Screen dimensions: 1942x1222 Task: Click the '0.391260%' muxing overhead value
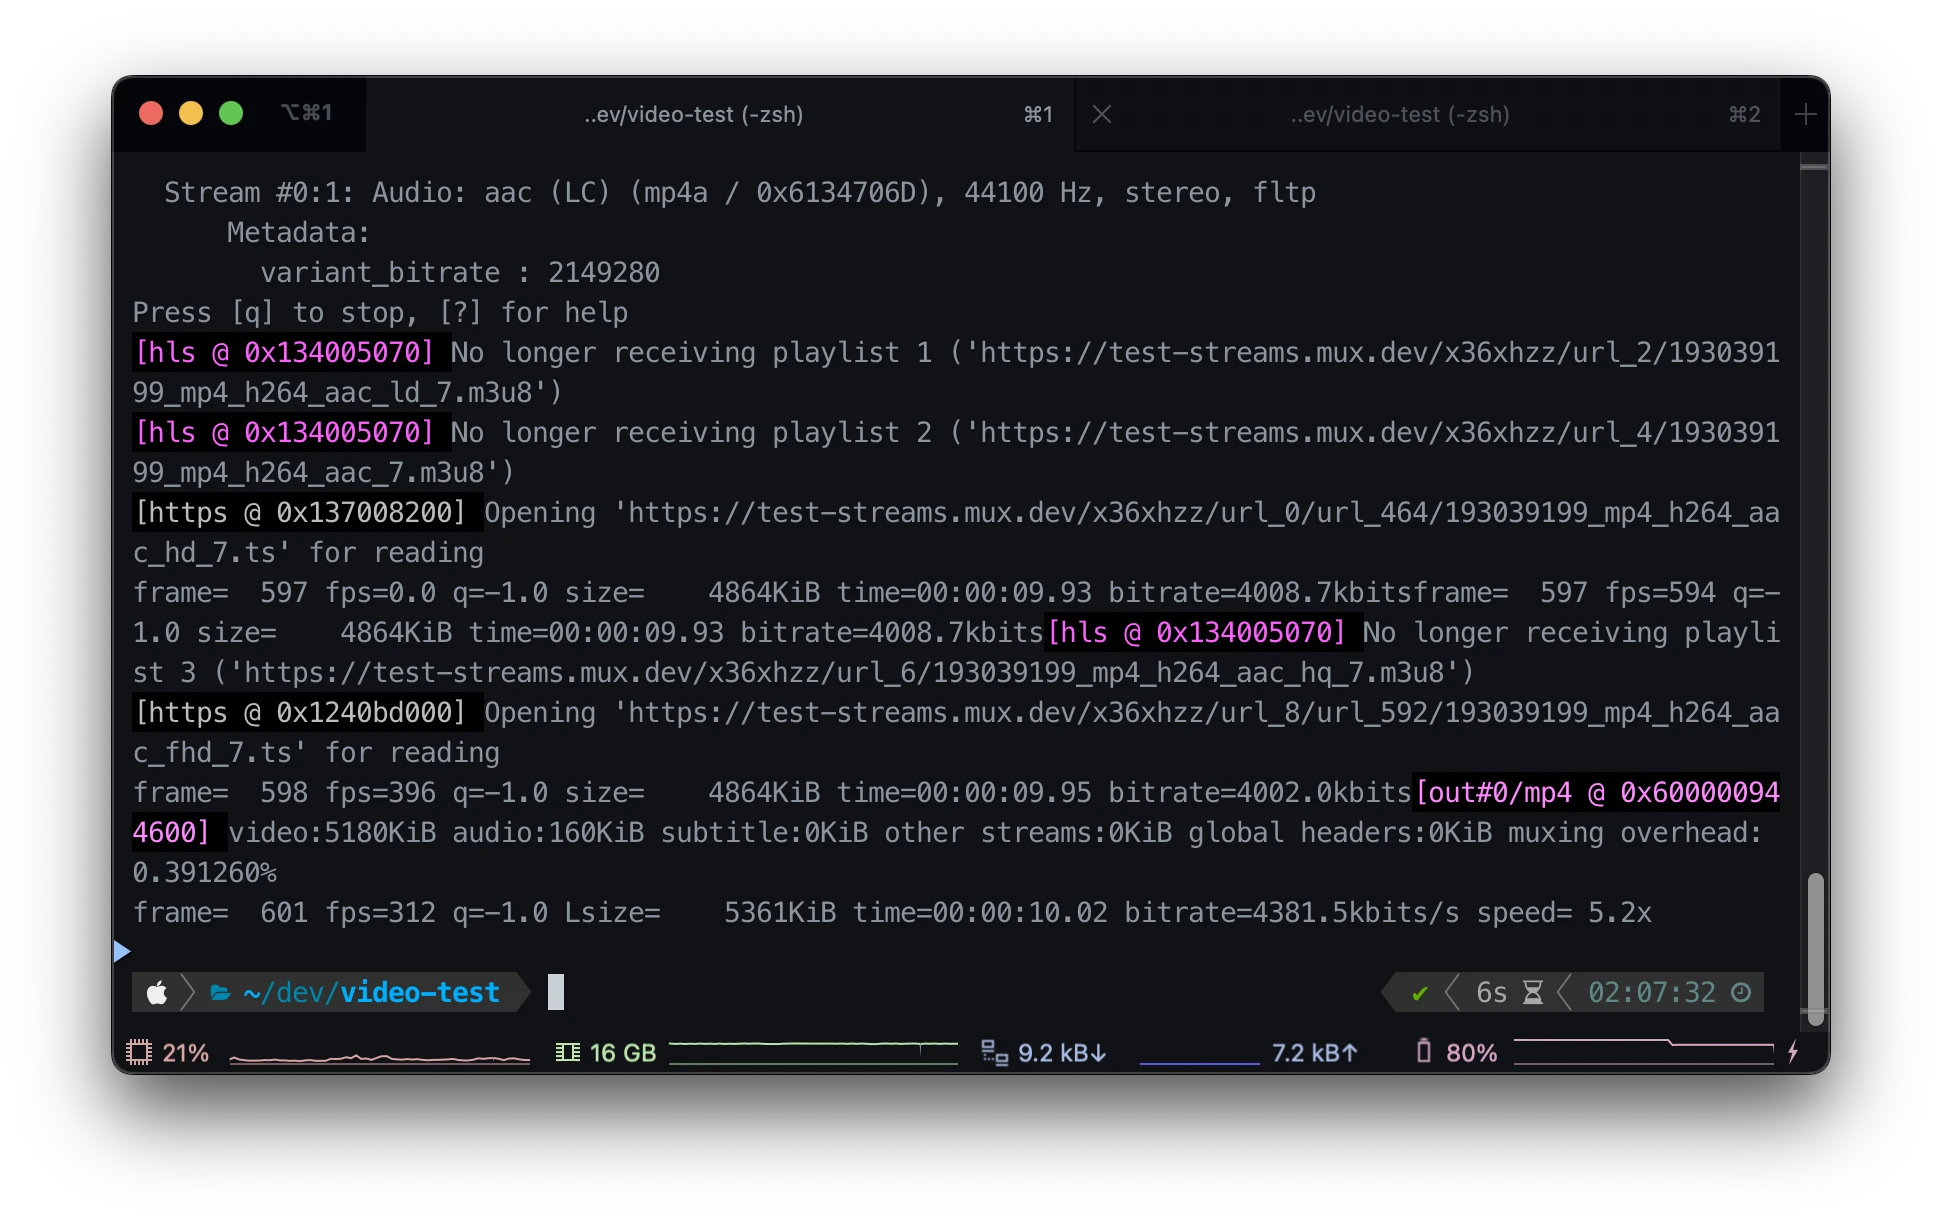point(205,872)
